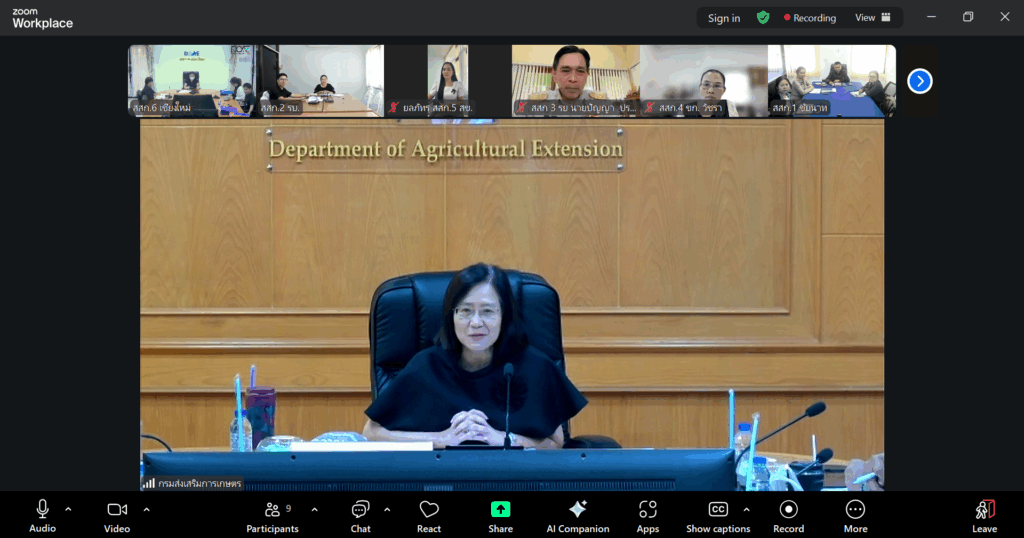Expand the participants options arrow
This screenshot has height=538, width=1024.
[314, 509]
